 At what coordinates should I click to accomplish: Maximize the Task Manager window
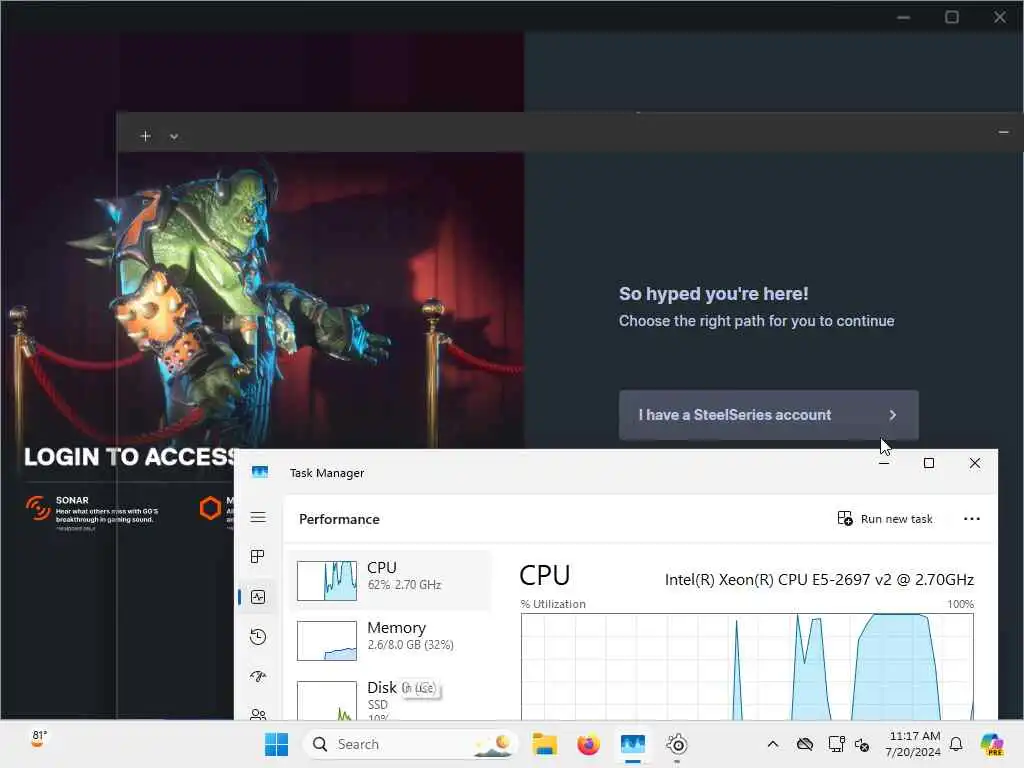click(929, 463)
